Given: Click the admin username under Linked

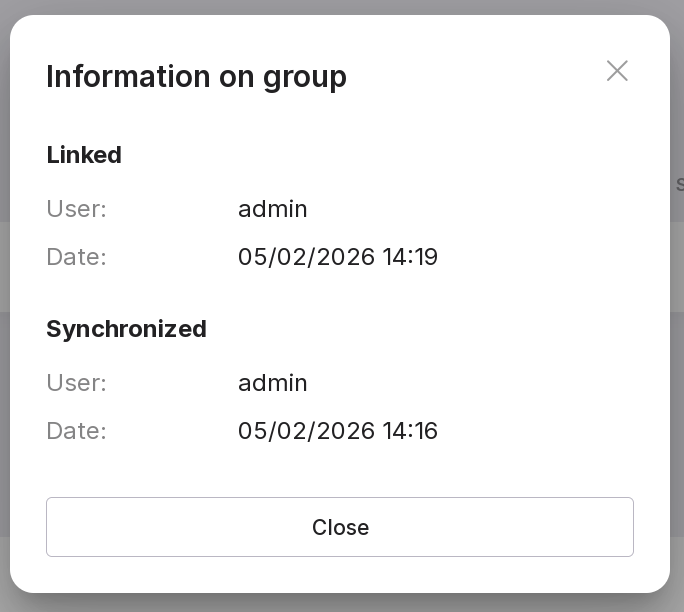Looking at the screenshot, I should tap(272, 209).
